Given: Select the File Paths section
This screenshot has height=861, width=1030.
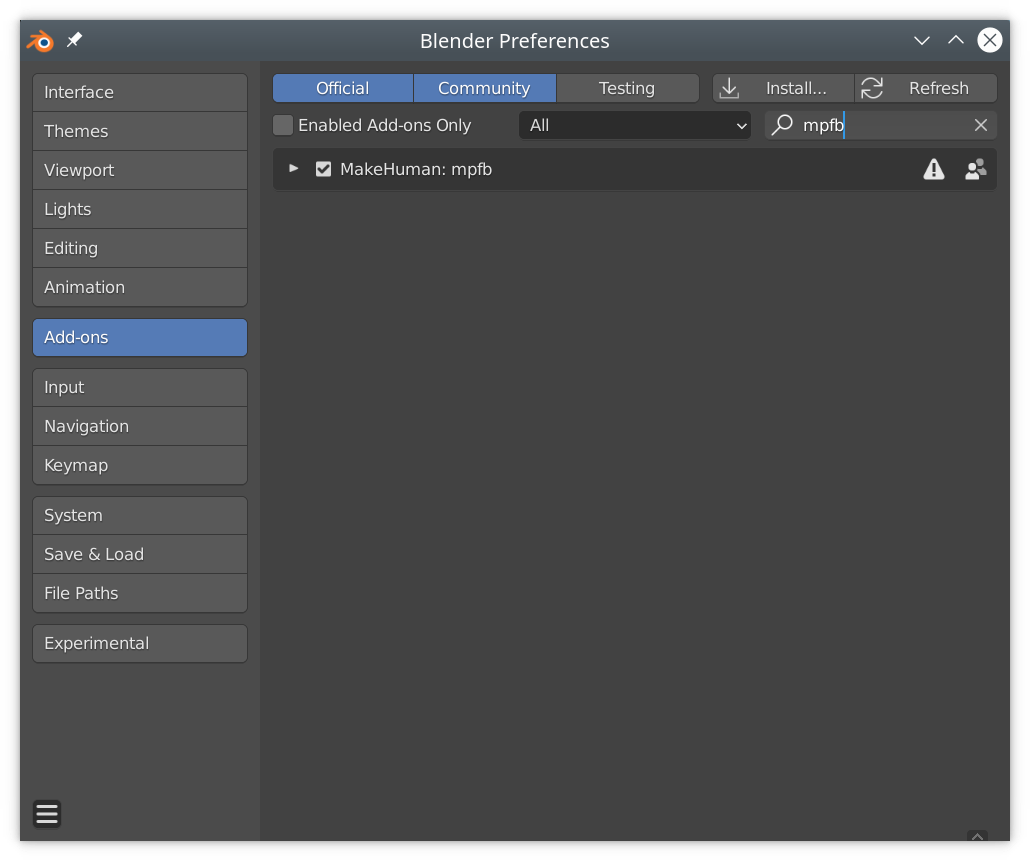Looking at the screenshot, I should coord(140,593).
